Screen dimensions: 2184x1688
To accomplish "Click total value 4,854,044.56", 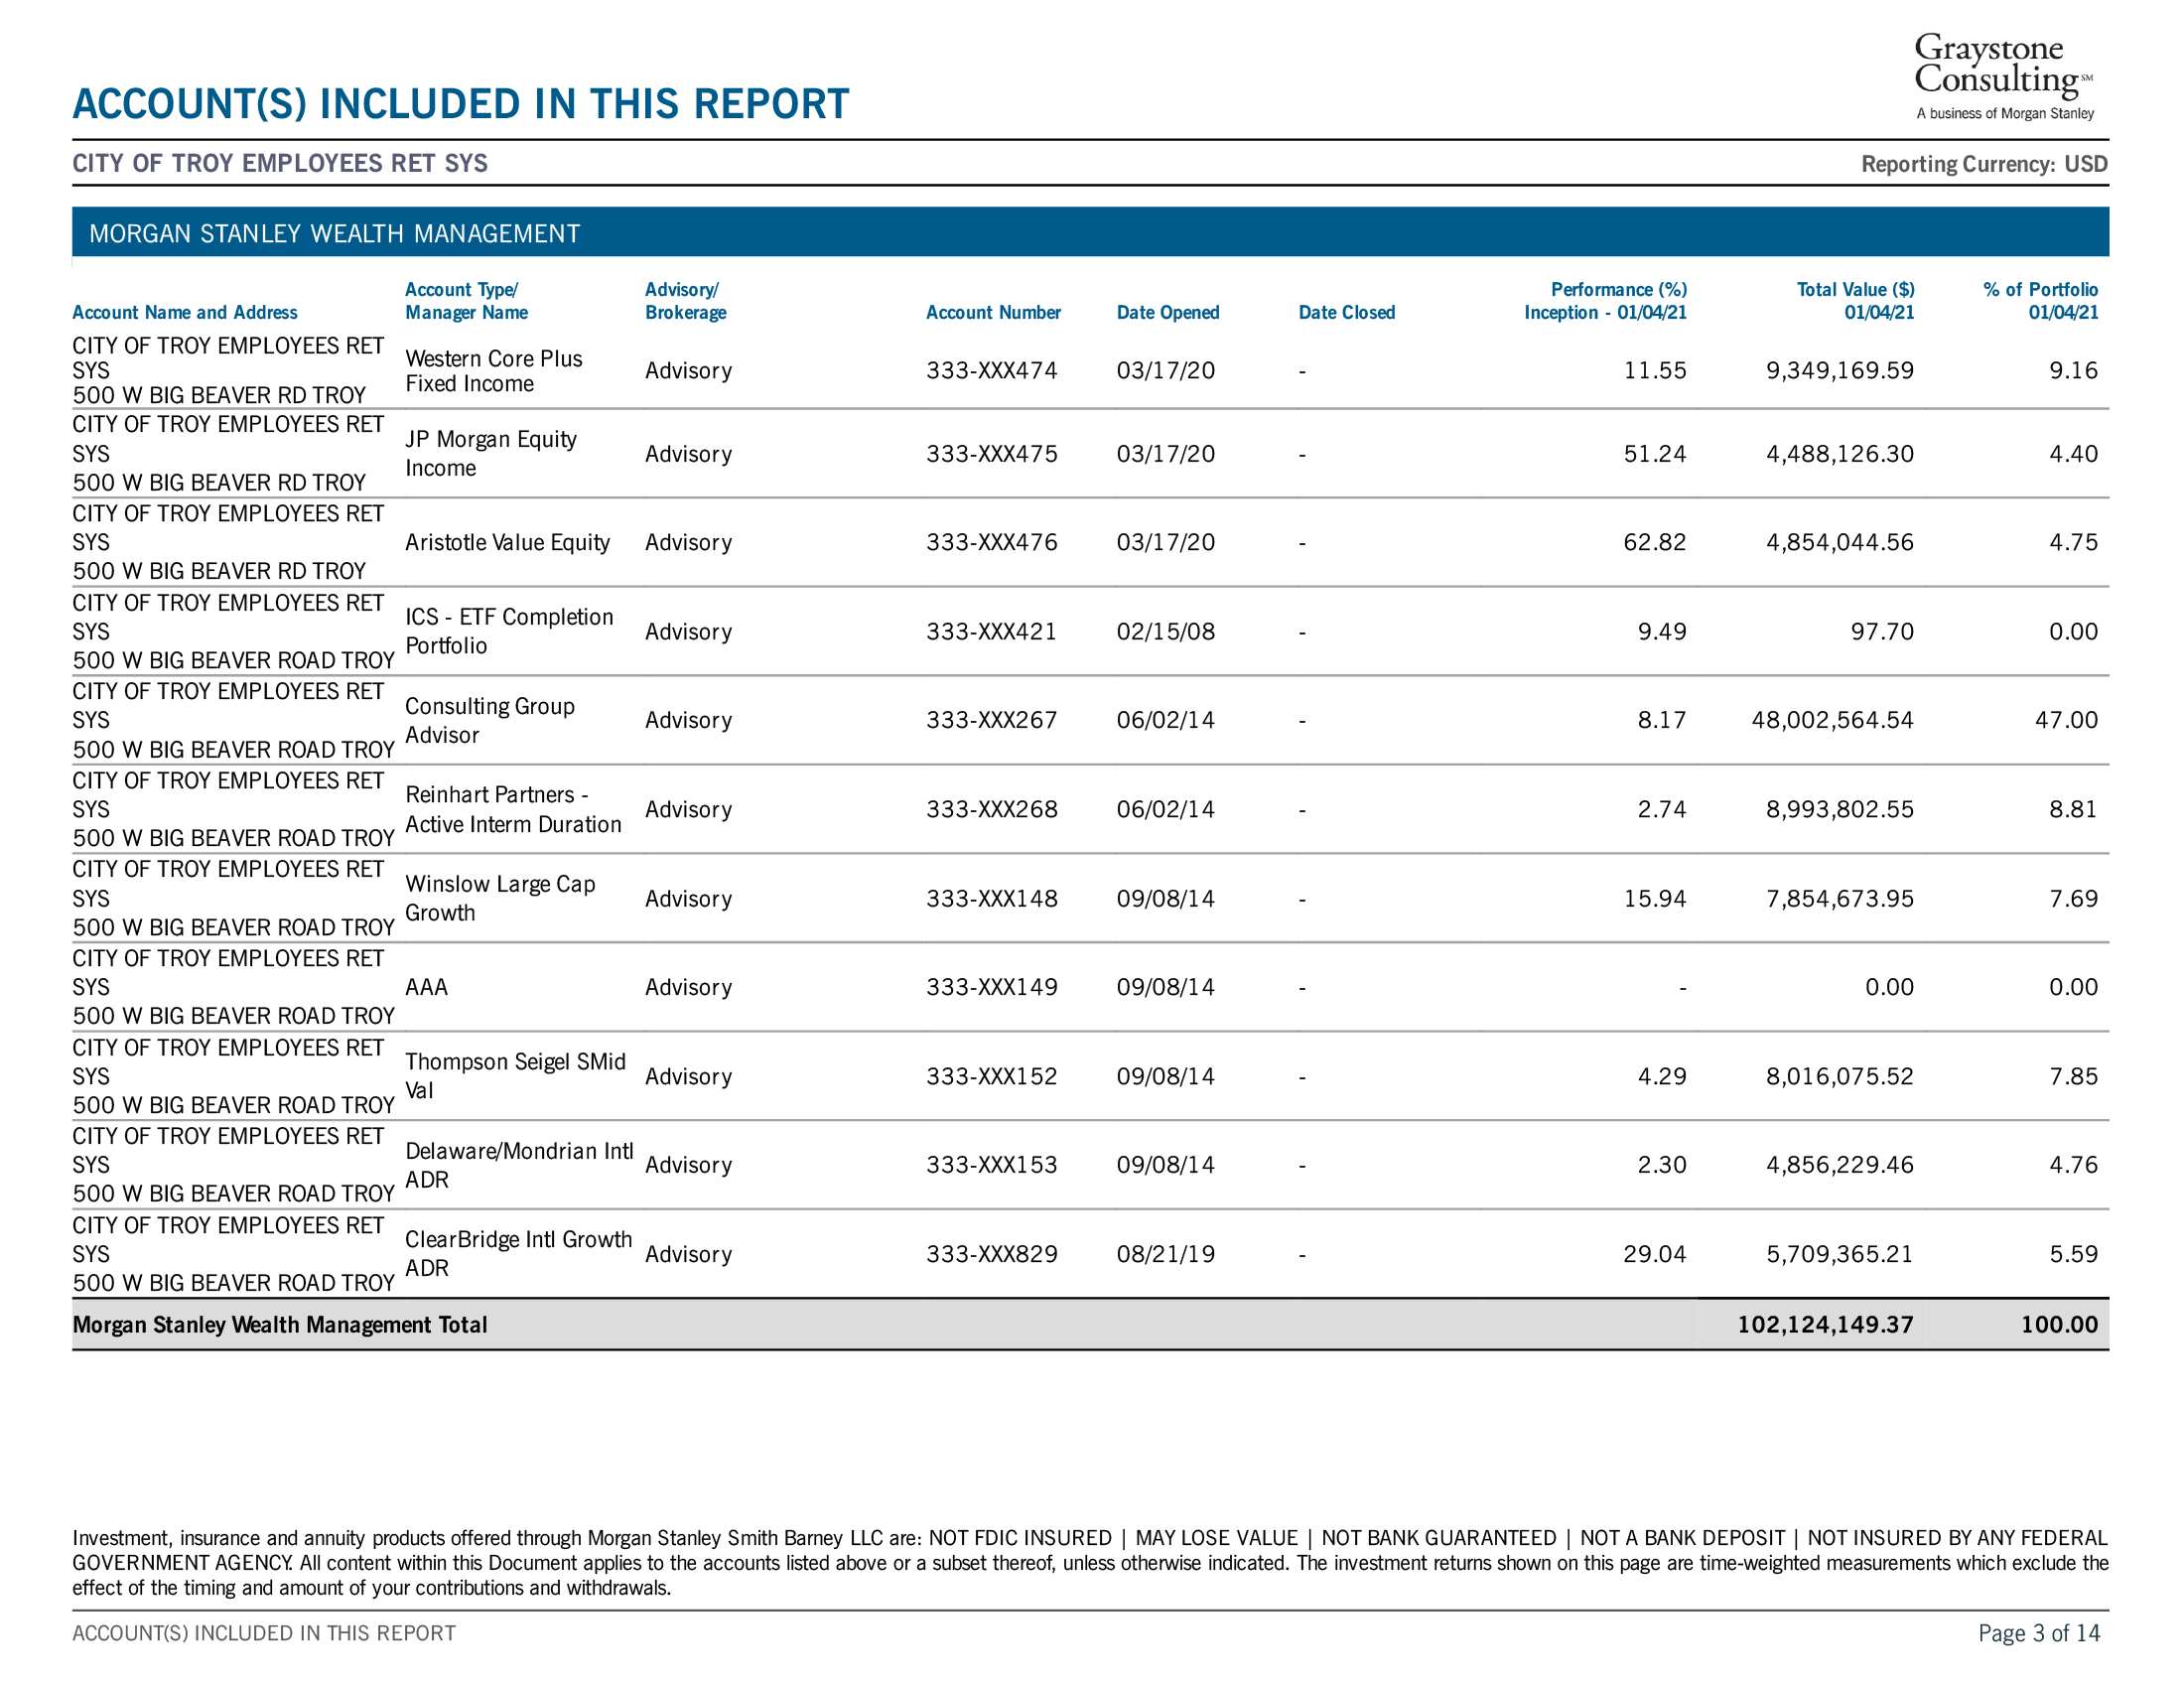I will (x=1840, y=542).
